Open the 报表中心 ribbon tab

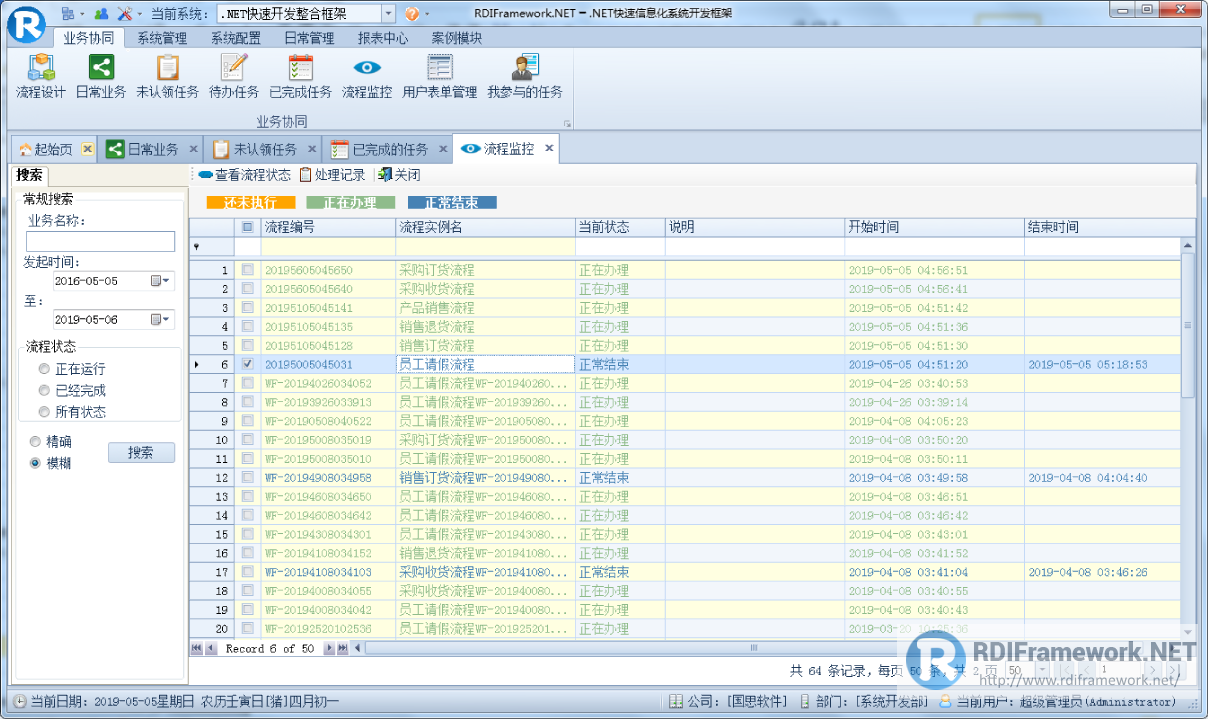point(383,38)
